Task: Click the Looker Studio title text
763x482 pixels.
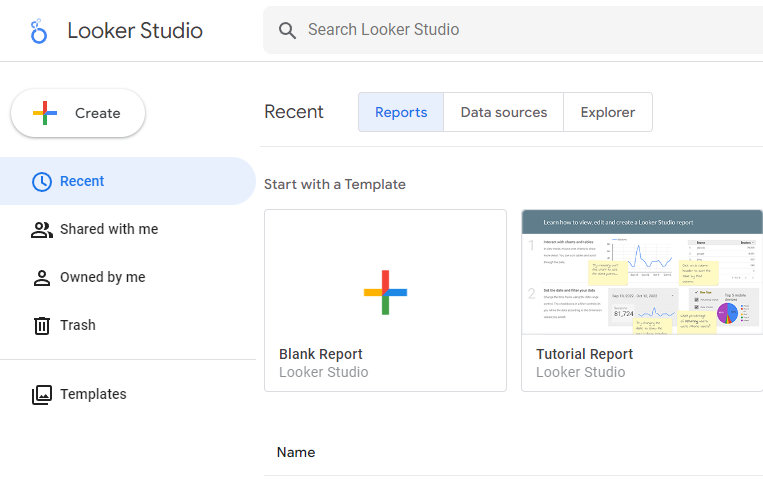Action: coord(135,31)
